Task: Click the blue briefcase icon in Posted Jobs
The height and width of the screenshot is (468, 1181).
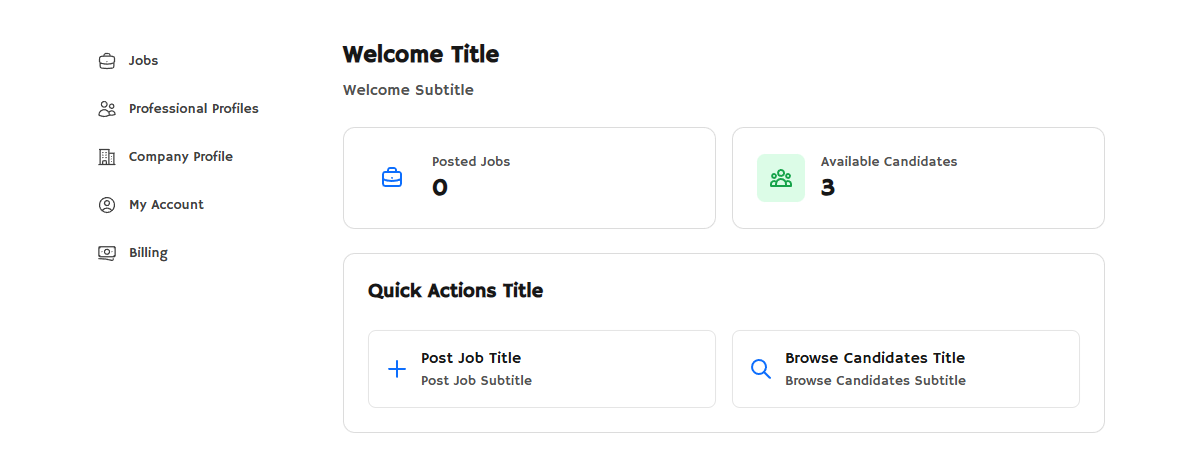Action: coord(392,178)
